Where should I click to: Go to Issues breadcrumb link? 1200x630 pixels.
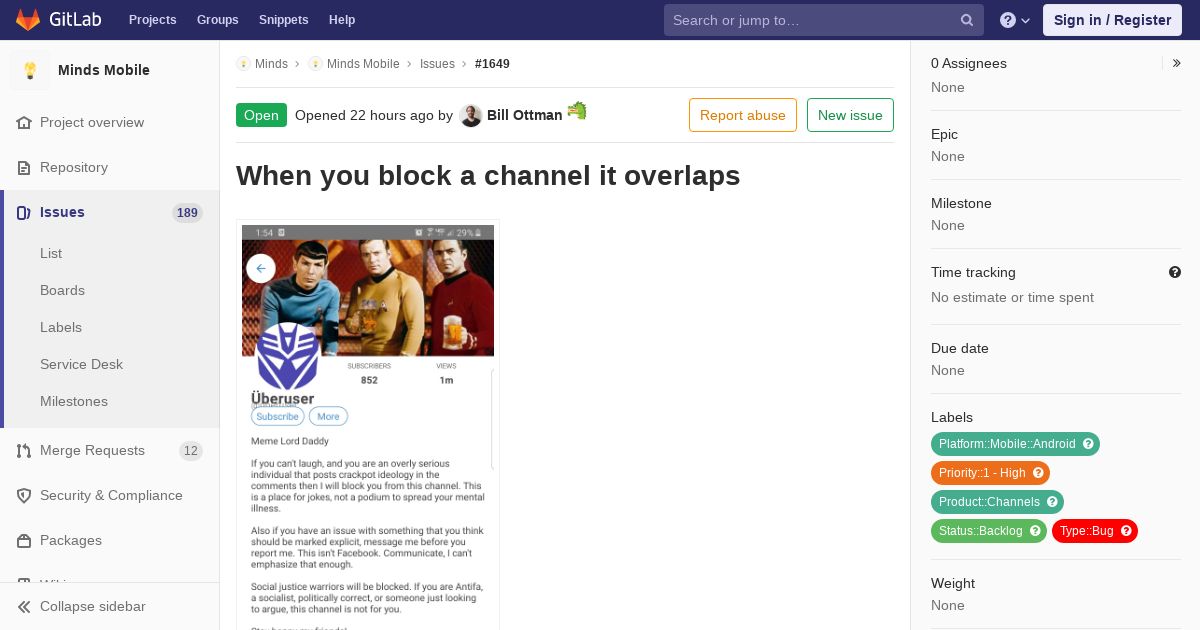point(437,63)
